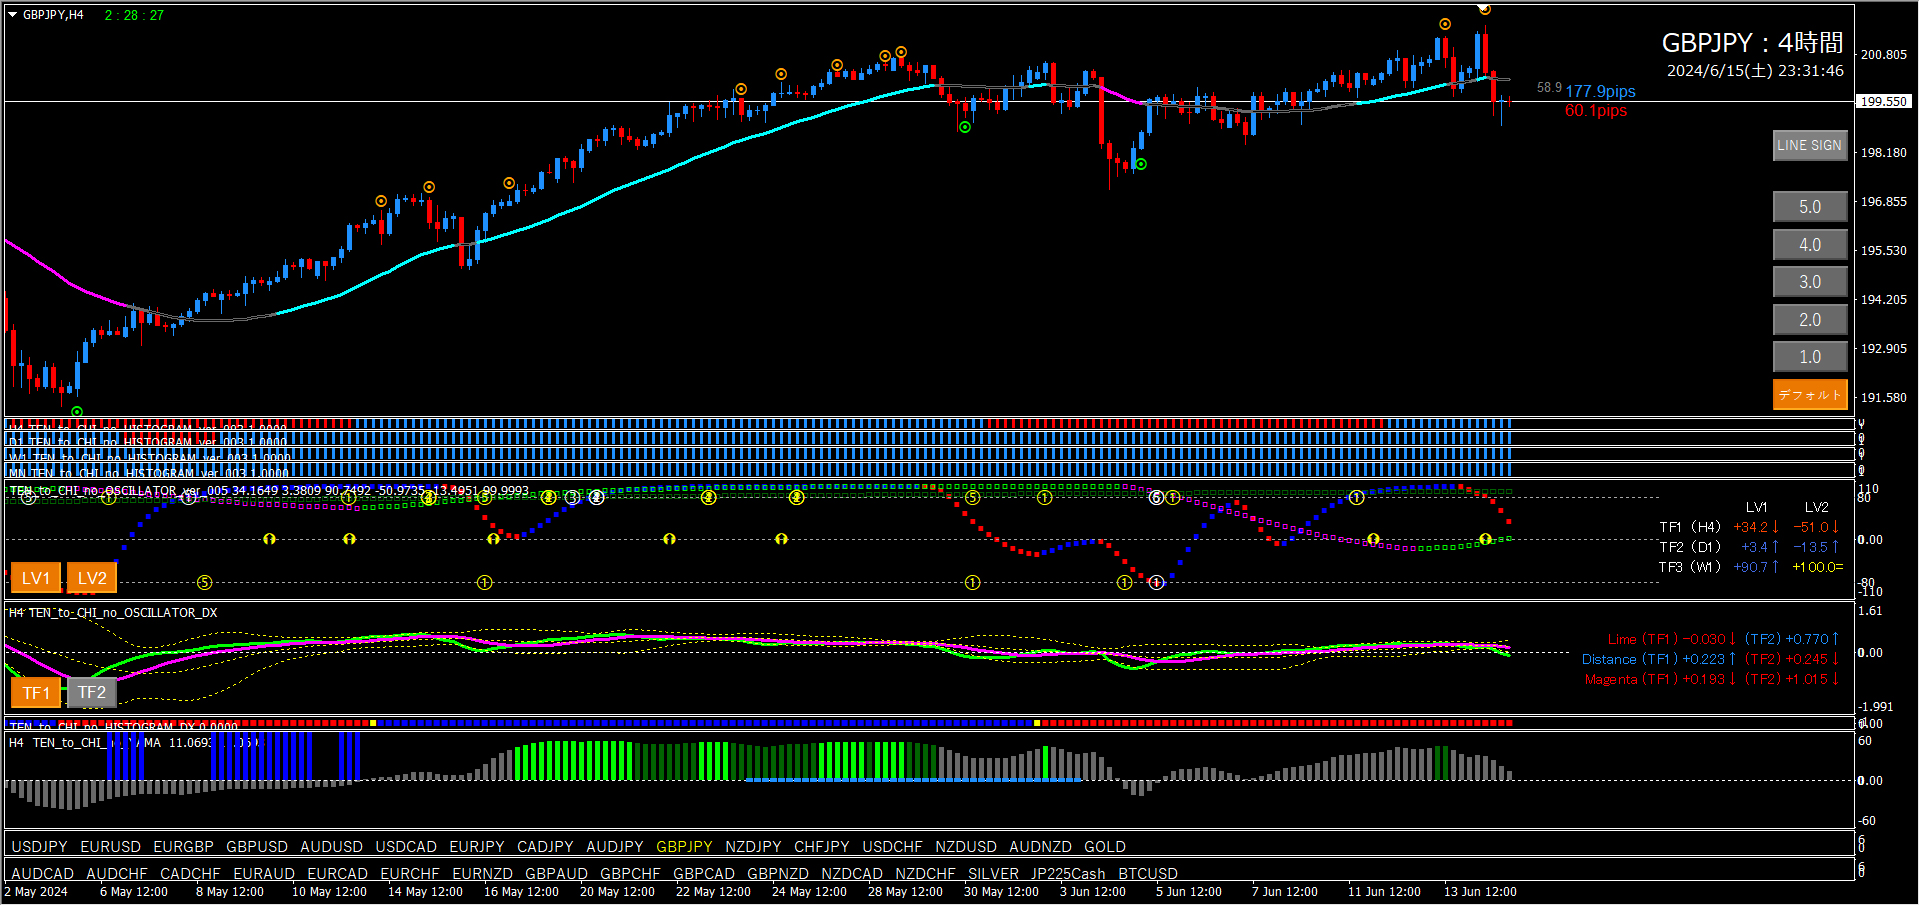Switch chart to USDCHF
The width and height of the screenshot is (1920, 906).
point(893,847)
